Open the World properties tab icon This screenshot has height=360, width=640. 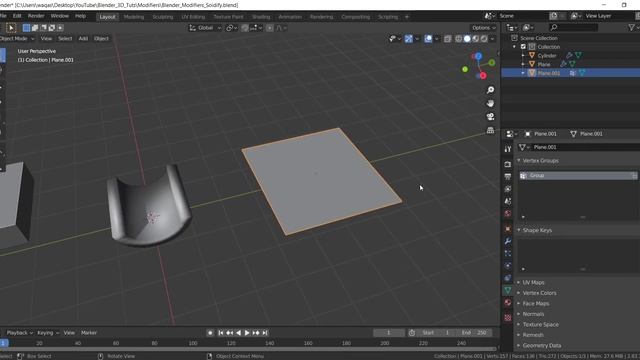(507, 214)
